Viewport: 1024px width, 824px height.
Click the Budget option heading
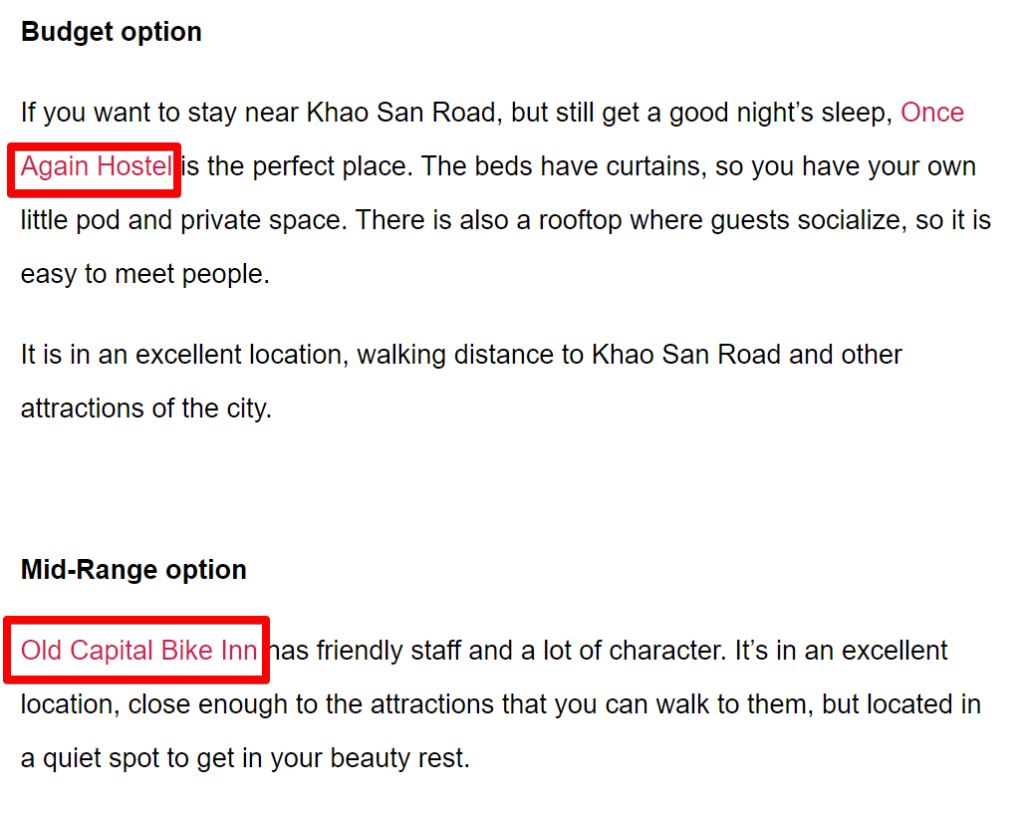(x=111, y=33)
